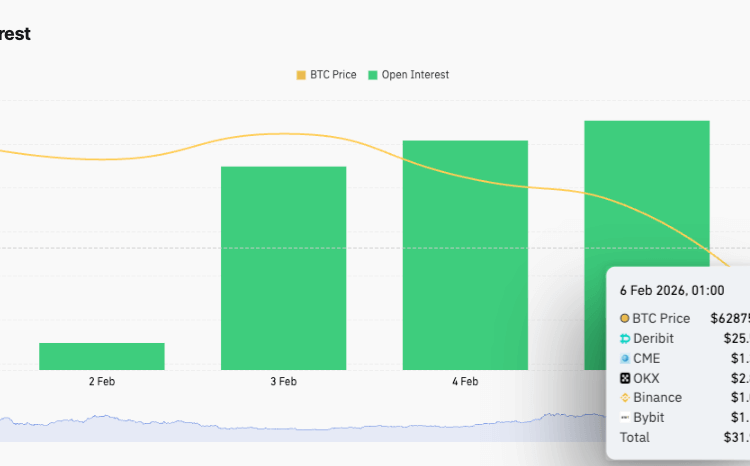Click the range navigator mini chart
750x466 pixels.
pyautogui.click(x=300, y=428)
